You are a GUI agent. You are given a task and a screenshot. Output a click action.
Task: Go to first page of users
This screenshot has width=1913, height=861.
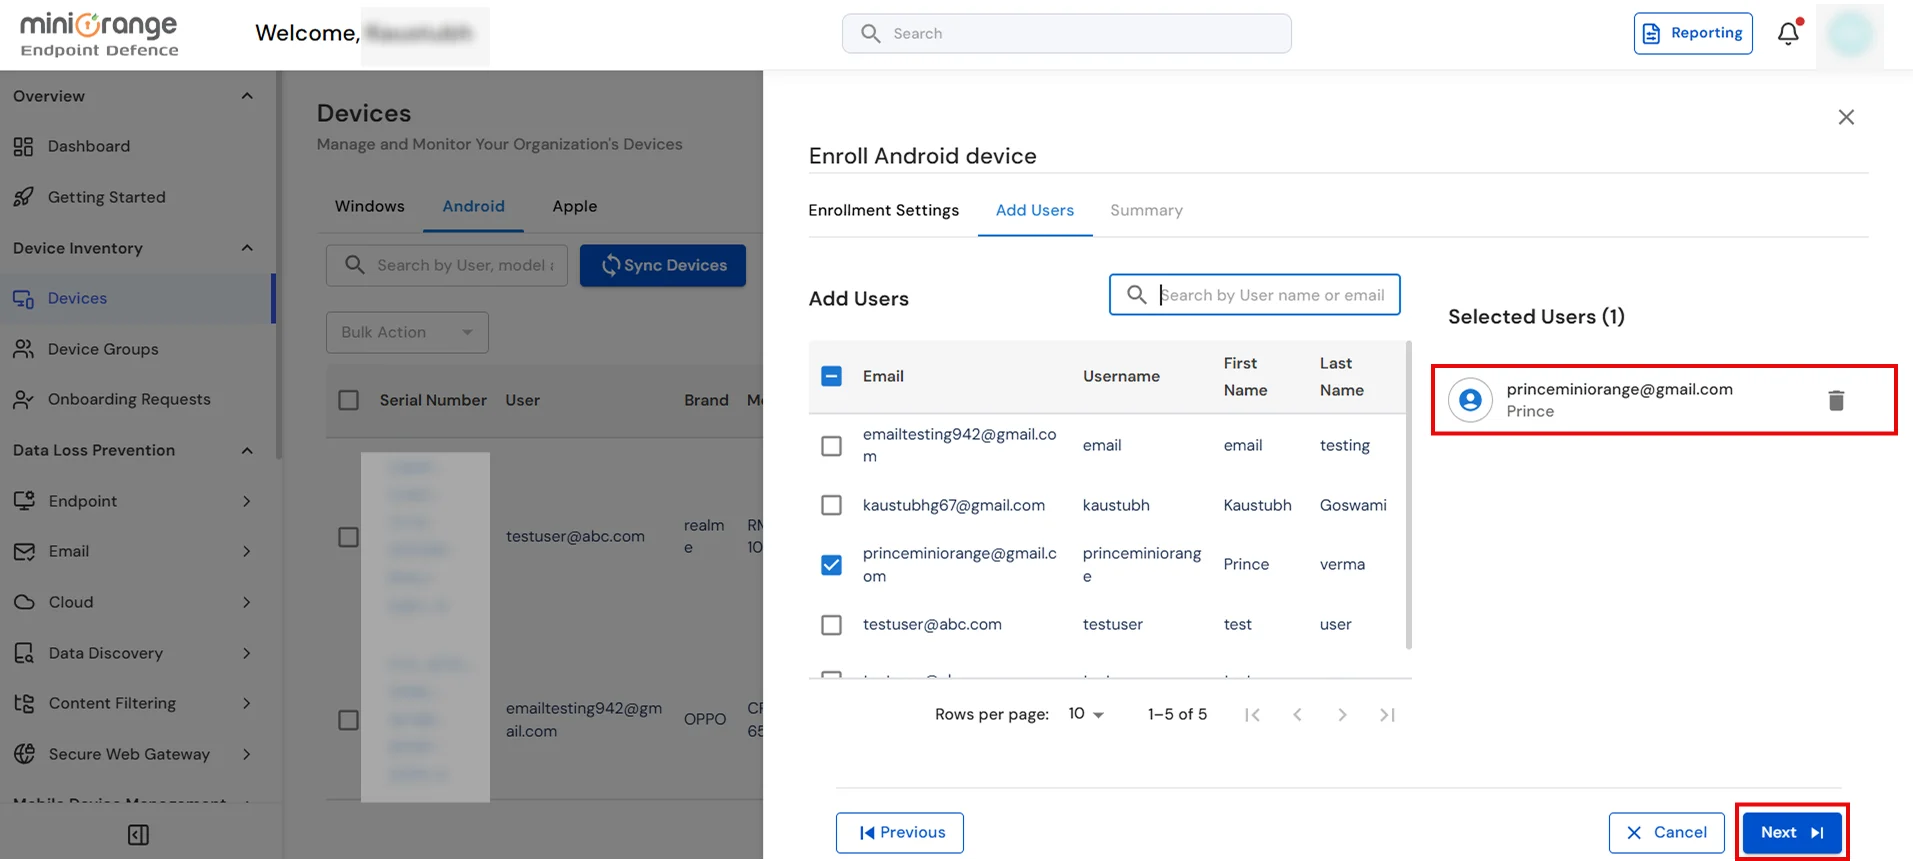1252,714
